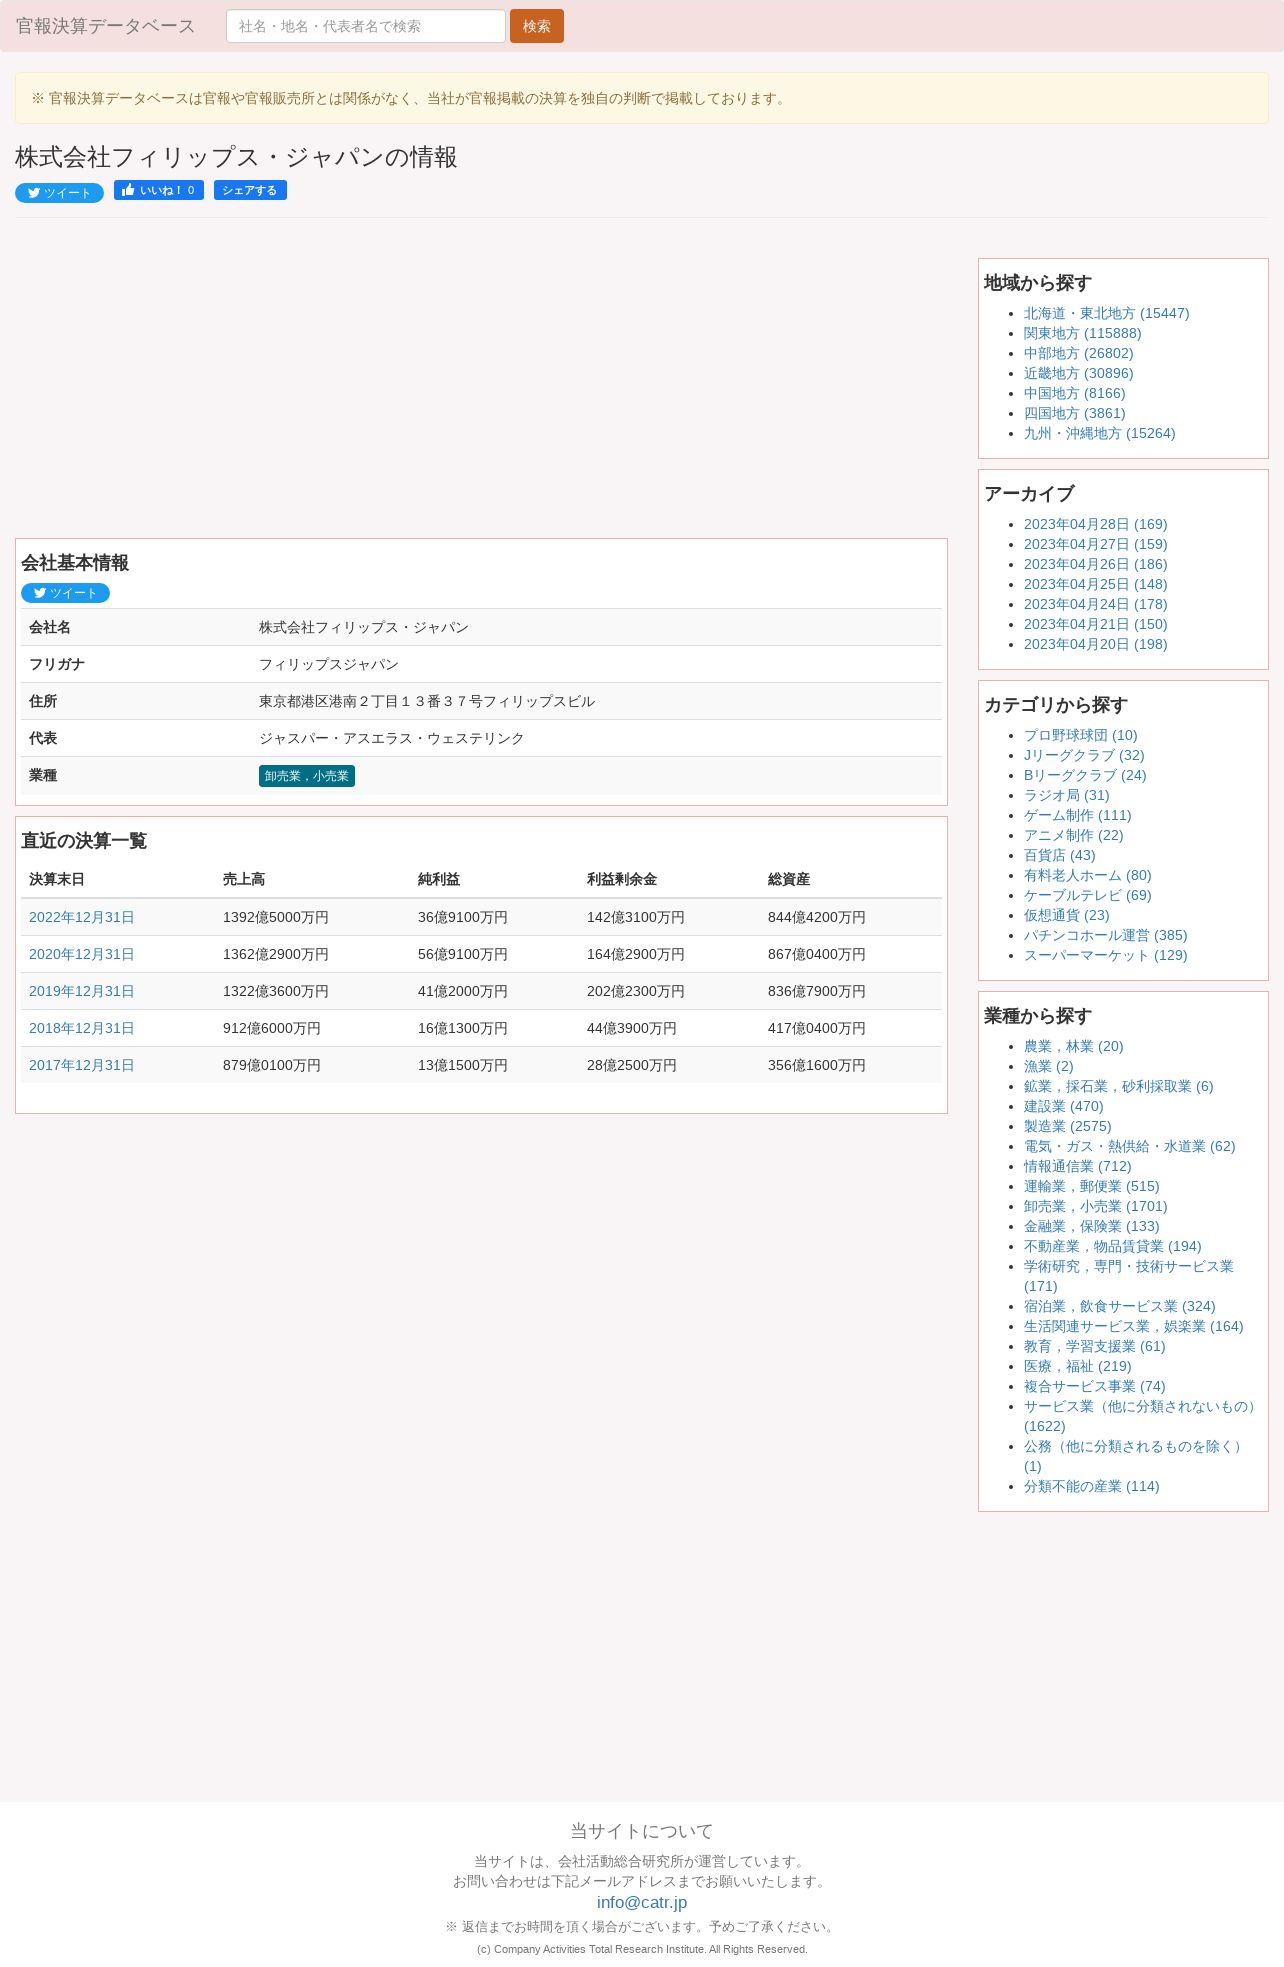Browse category プロ野球球団 (10)

1080,735
